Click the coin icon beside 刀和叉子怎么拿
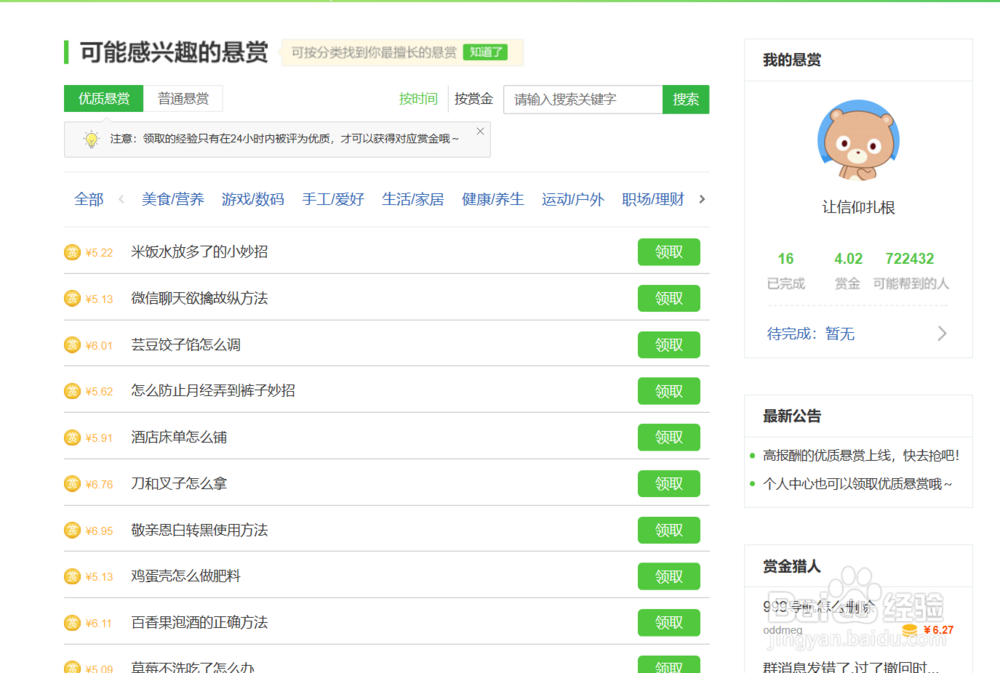This screenshot has height=673, width=1000. click(x=71, y=483)
